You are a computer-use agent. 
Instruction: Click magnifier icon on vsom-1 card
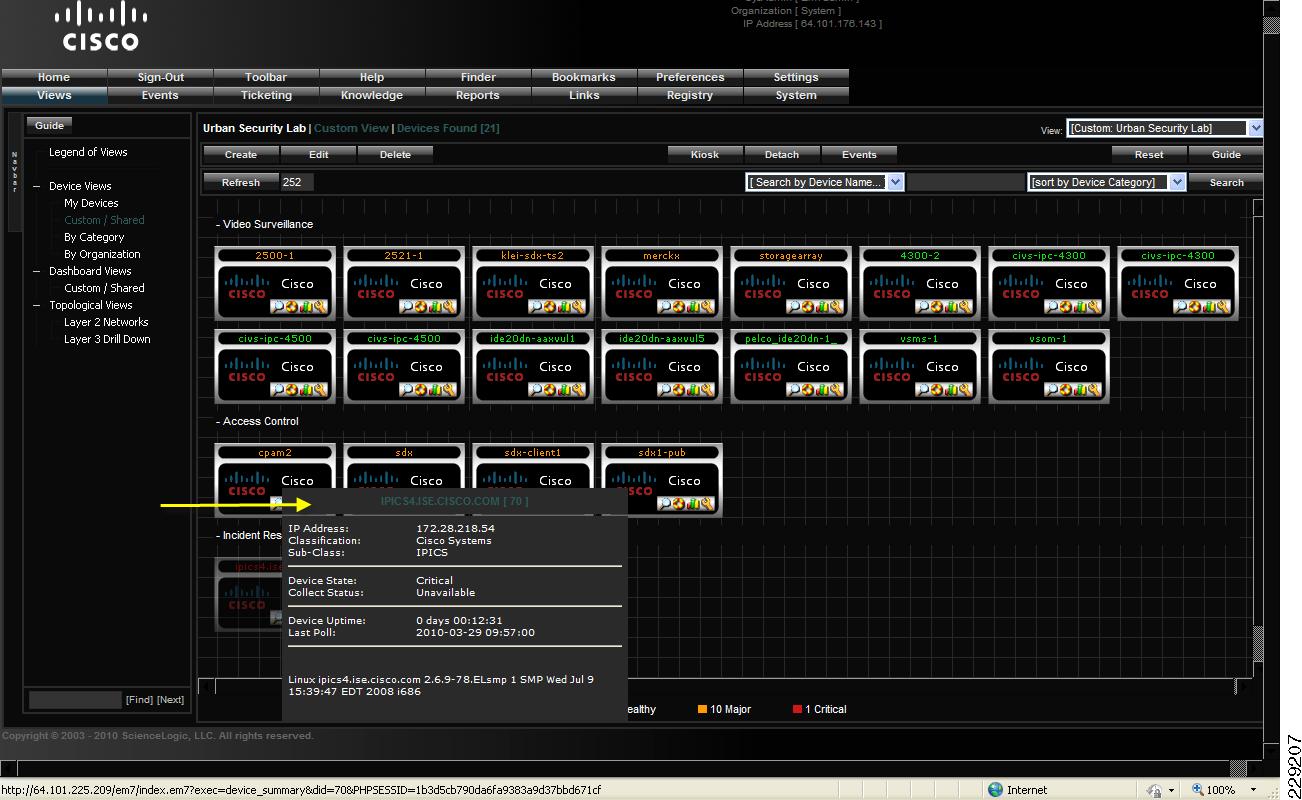tap(1052, 389)
